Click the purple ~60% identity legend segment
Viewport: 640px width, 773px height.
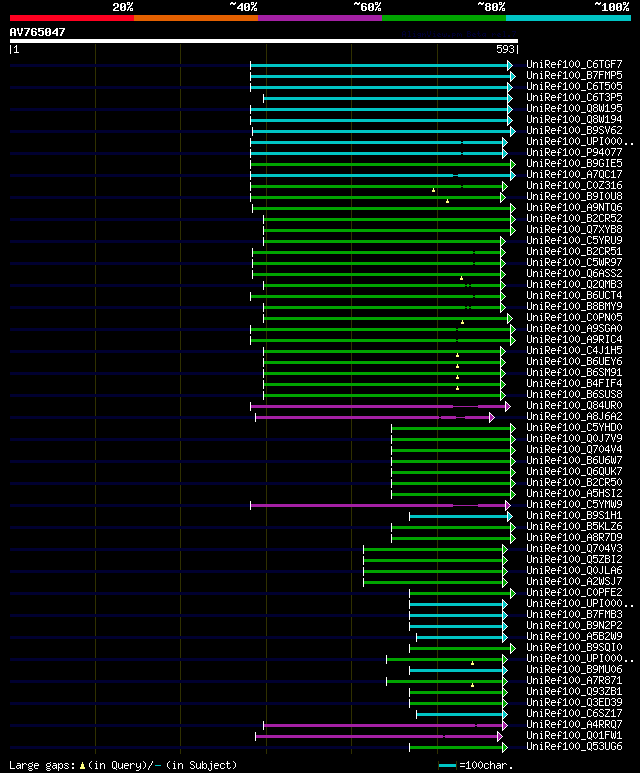tap(320, 18)
